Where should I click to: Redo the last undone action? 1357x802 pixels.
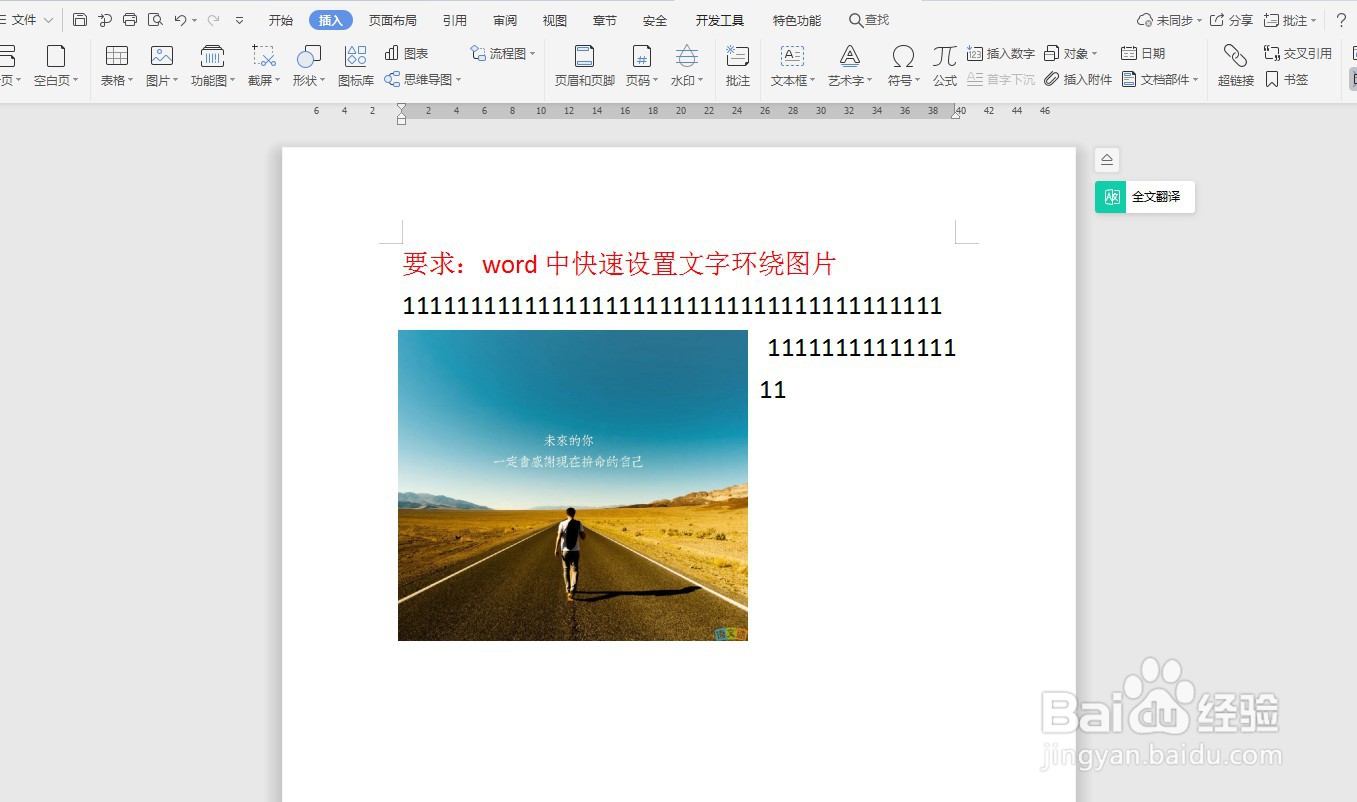tap(213, 20)
